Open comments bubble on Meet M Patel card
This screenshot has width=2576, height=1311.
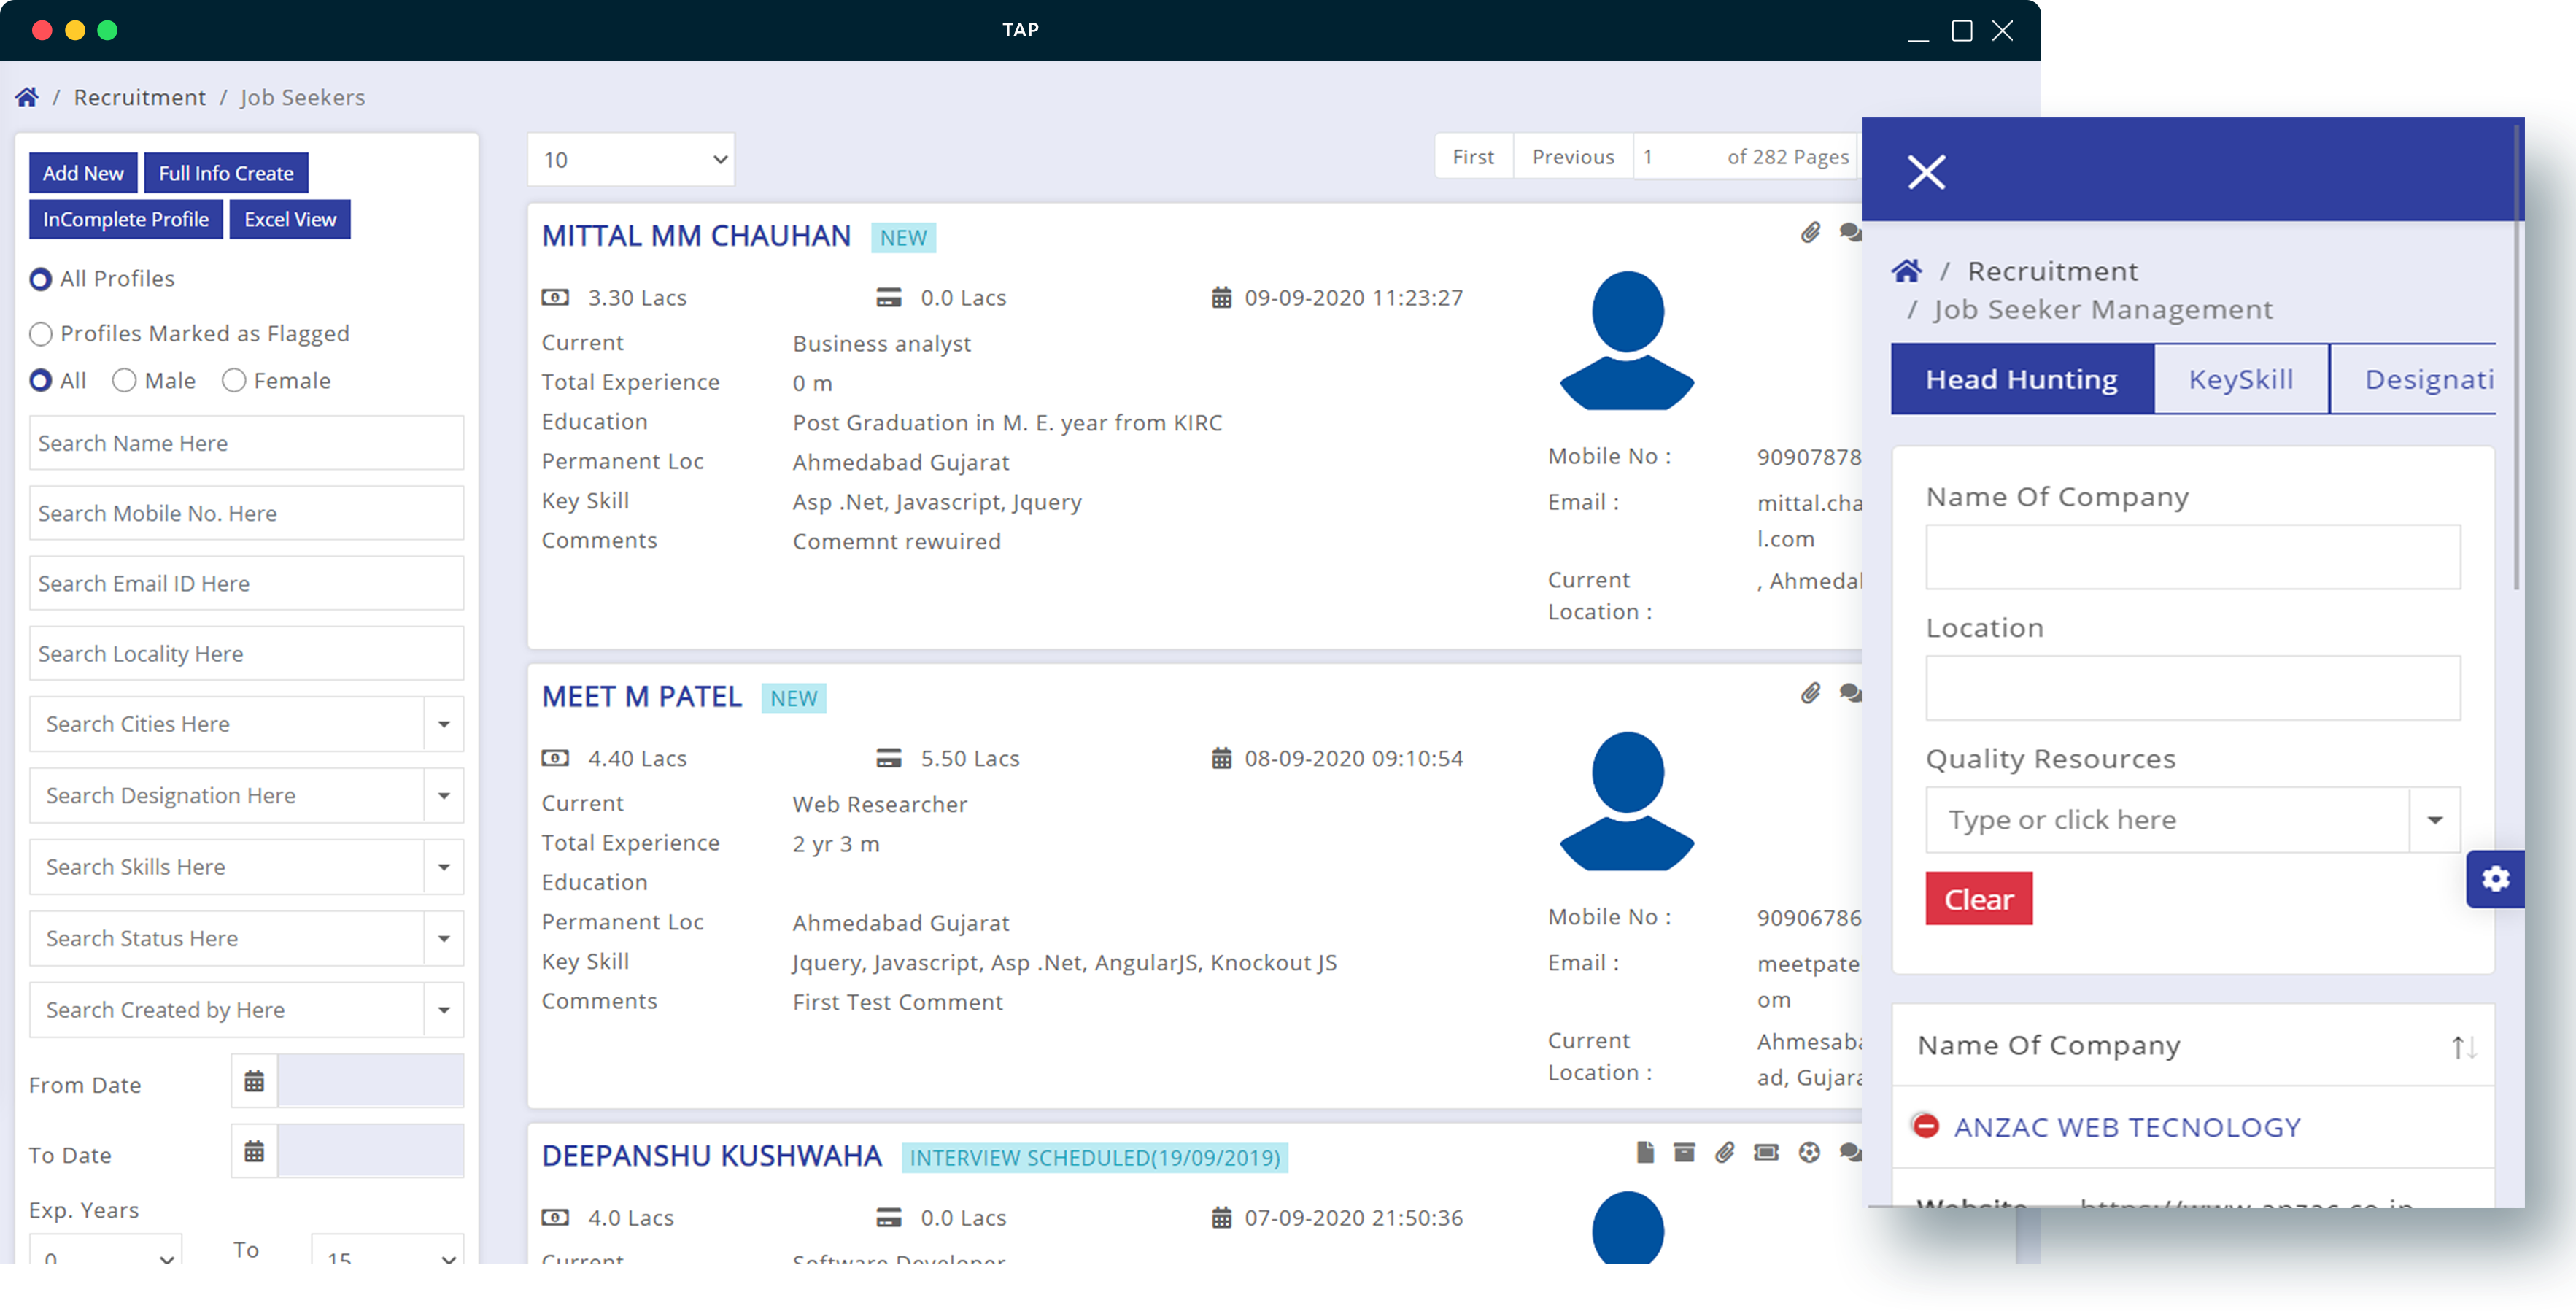(1850, 692)
